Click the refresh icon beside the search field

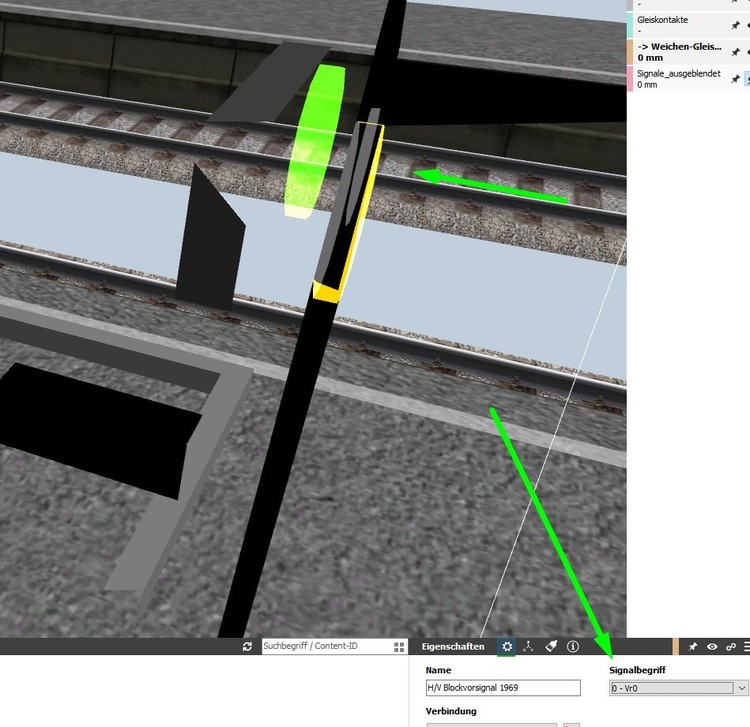click(247, 647)
